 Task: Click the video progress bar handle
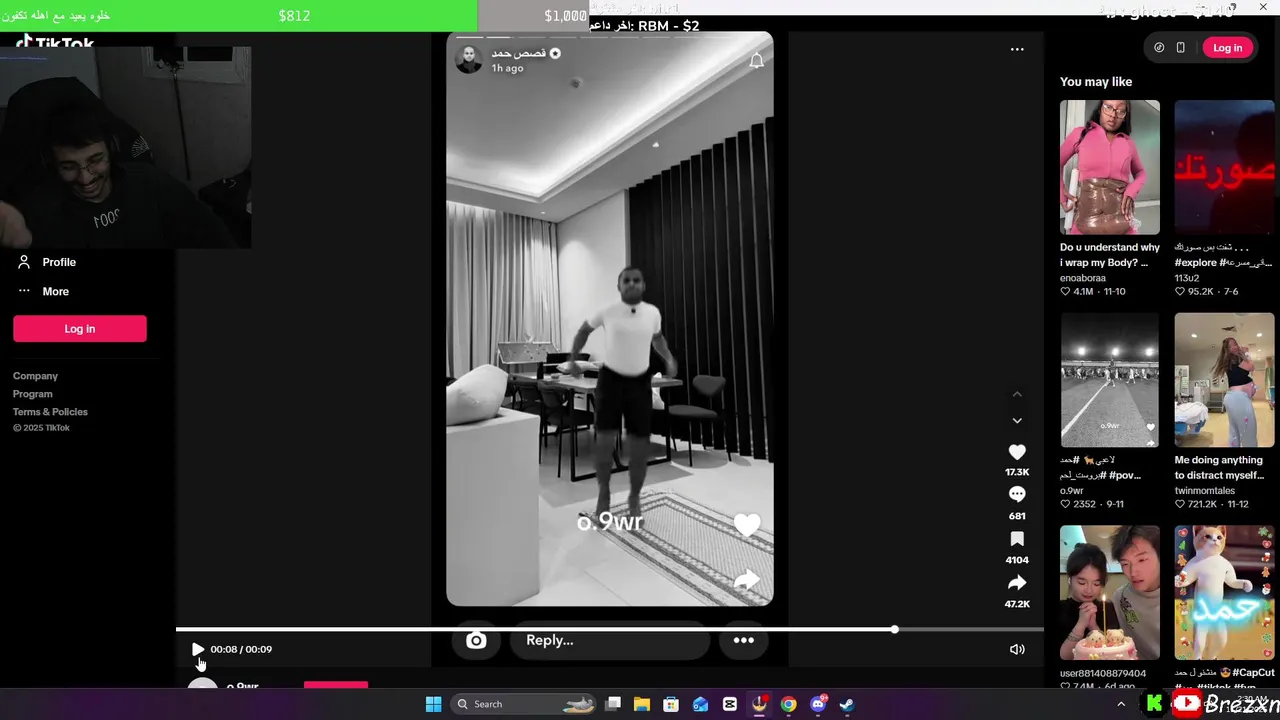pyautogui.click(x=894, y=629)
